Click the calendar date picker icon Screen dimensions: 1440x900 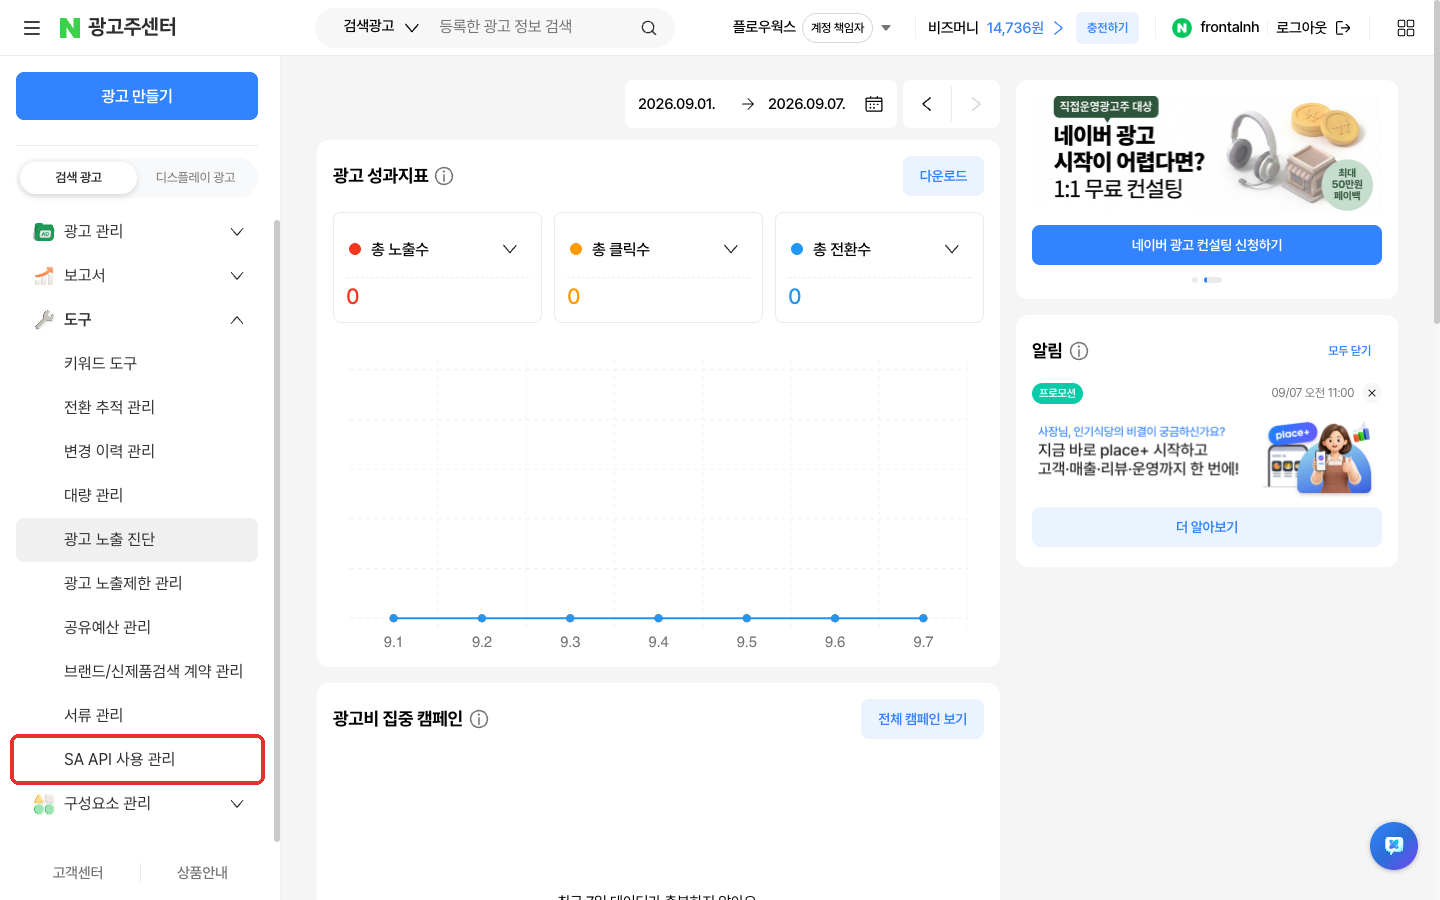[x=874, y=104]
